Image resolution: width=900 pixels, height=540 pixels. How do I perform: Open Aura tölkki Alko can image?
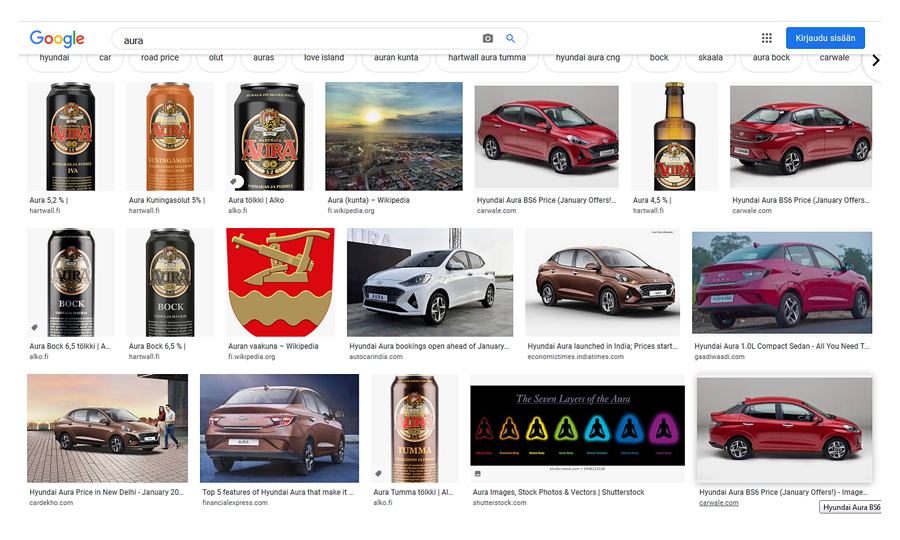point(269,136)
